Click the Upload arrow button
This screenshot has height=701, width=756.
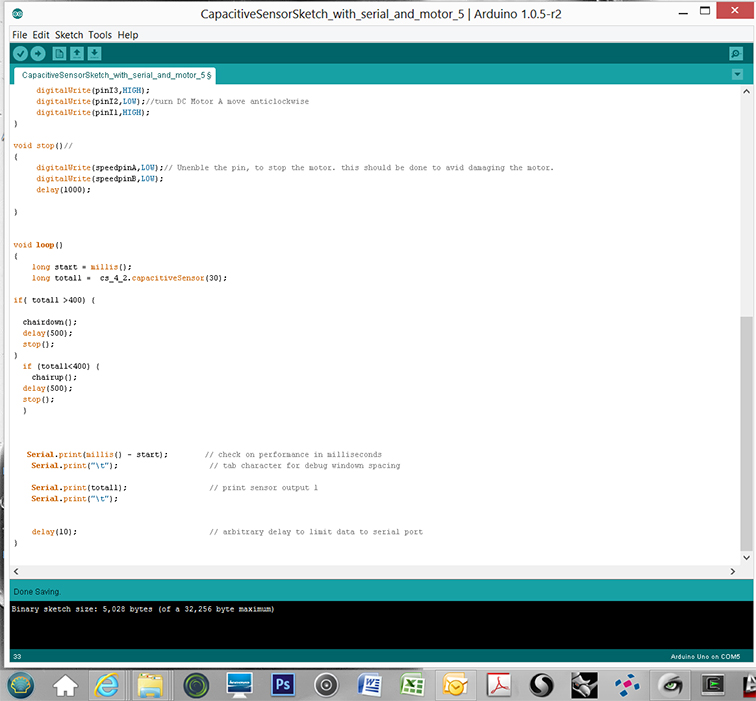(x=38, y=54)
